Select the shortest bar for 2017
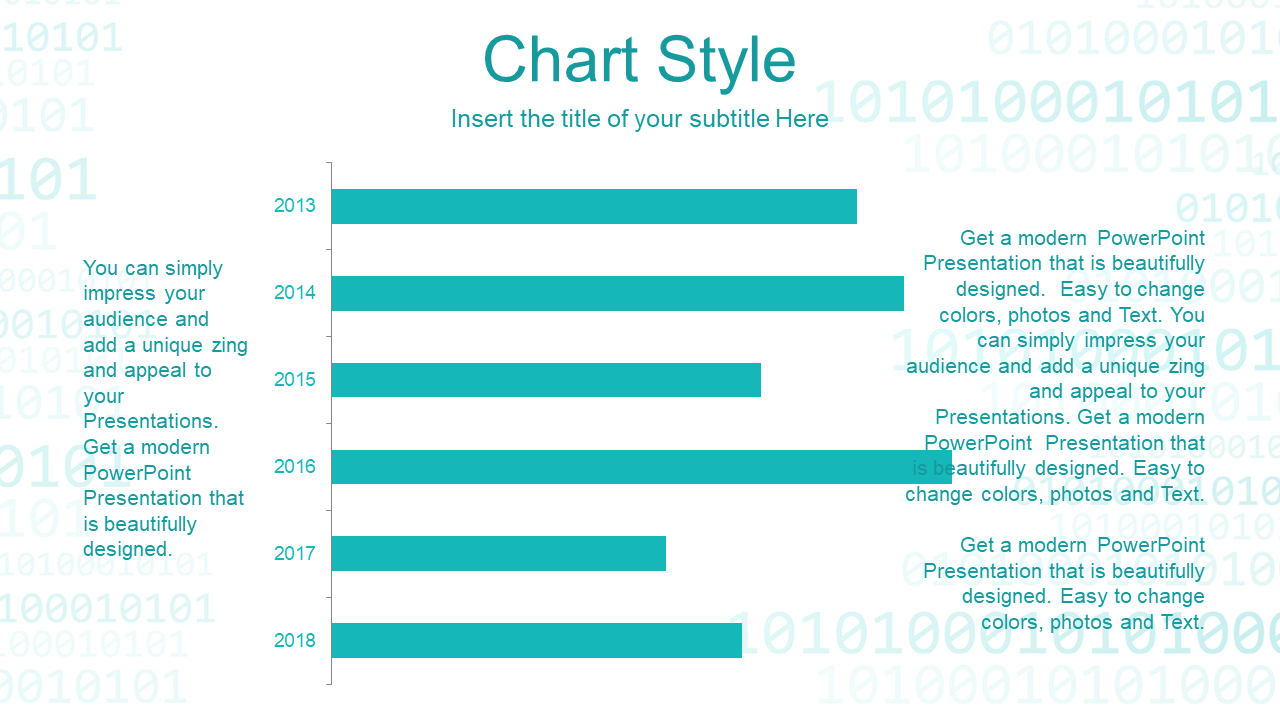Image resolution: width=1280 pixels, height=720 pixels. [499, 553]
